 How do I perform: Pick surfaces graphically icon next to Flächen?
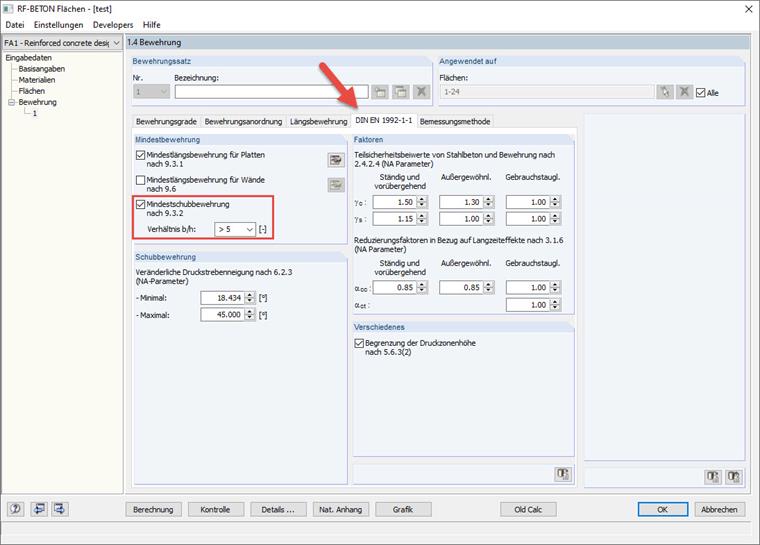coord(665,91)
